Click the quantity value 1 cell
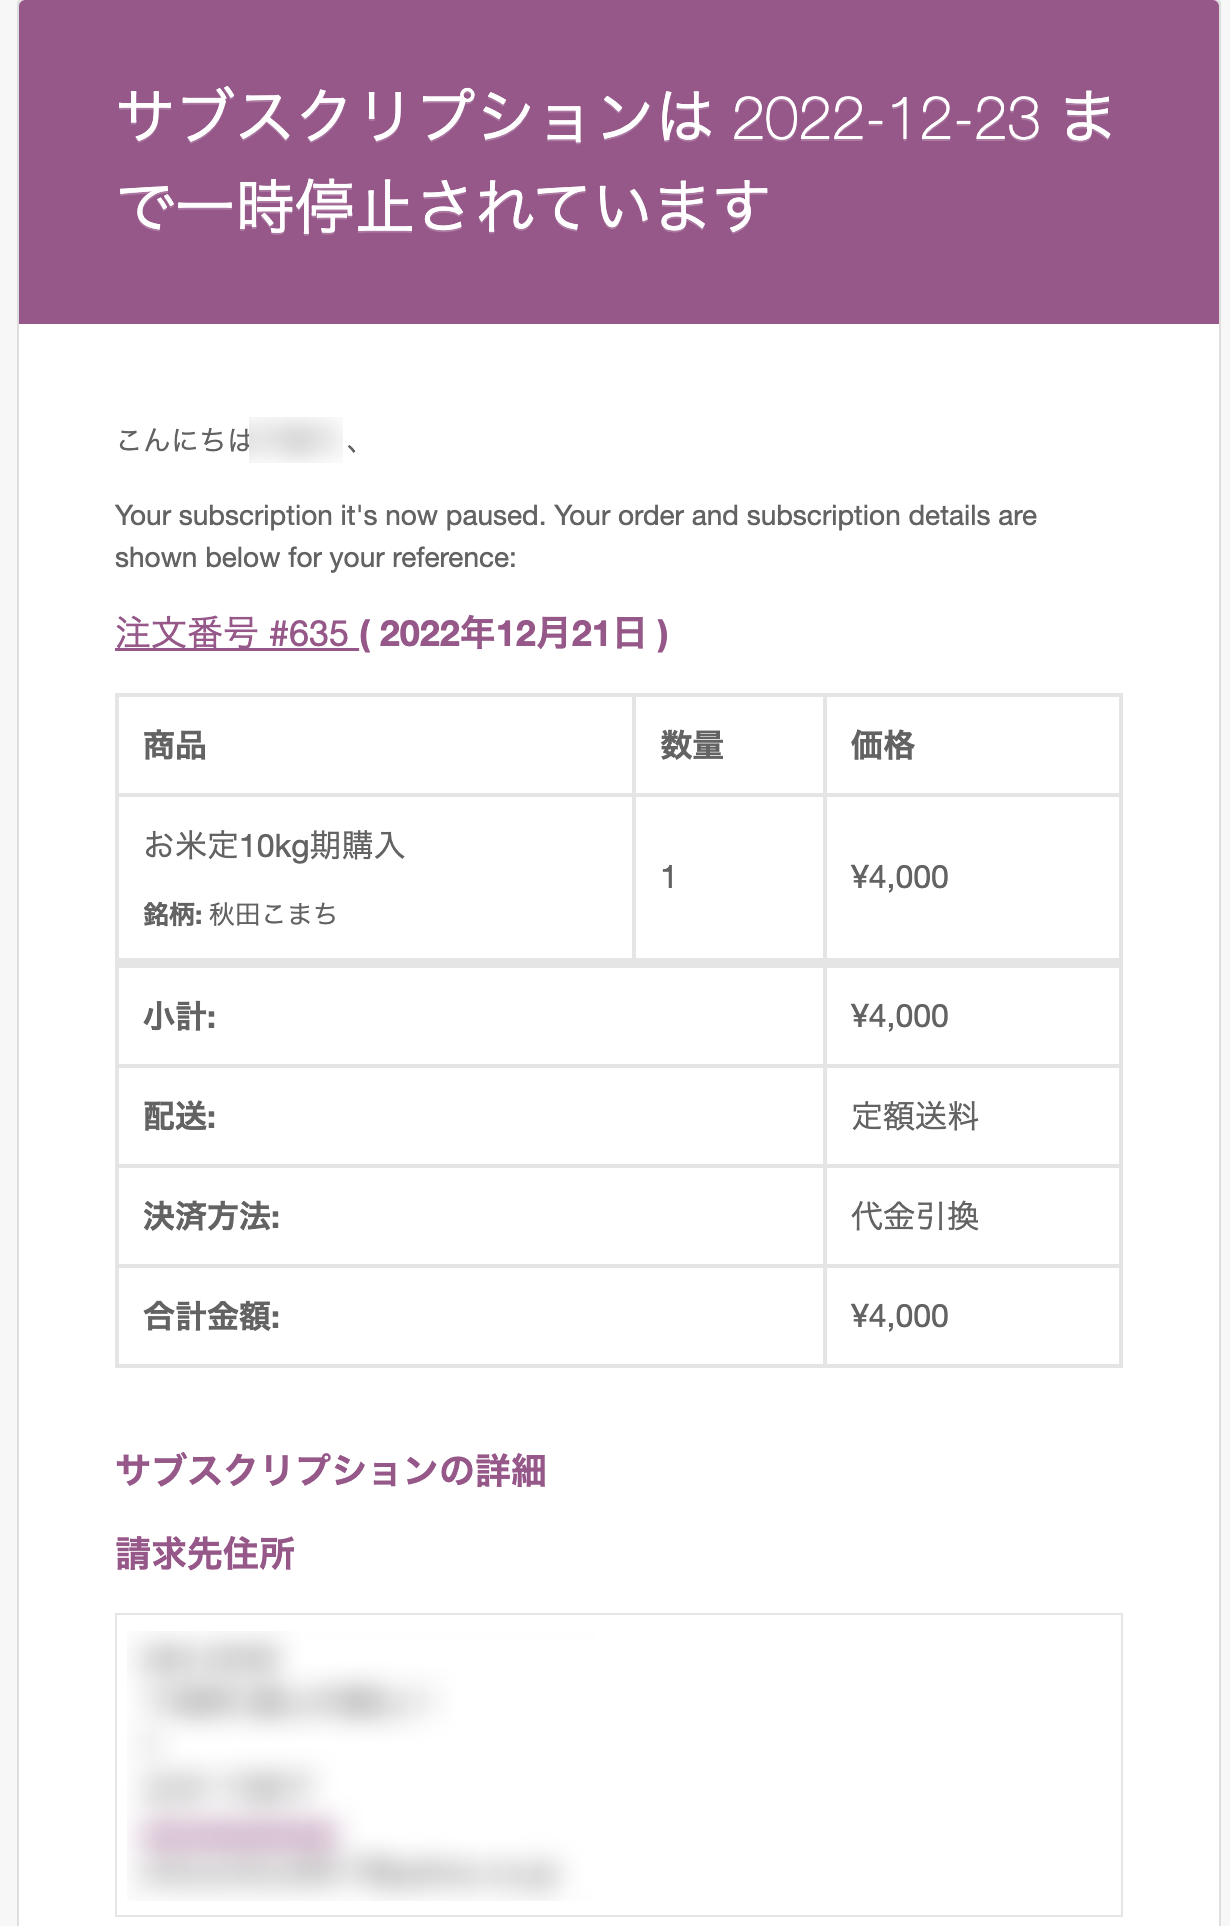1230x1926 pixels. [729, 877]
